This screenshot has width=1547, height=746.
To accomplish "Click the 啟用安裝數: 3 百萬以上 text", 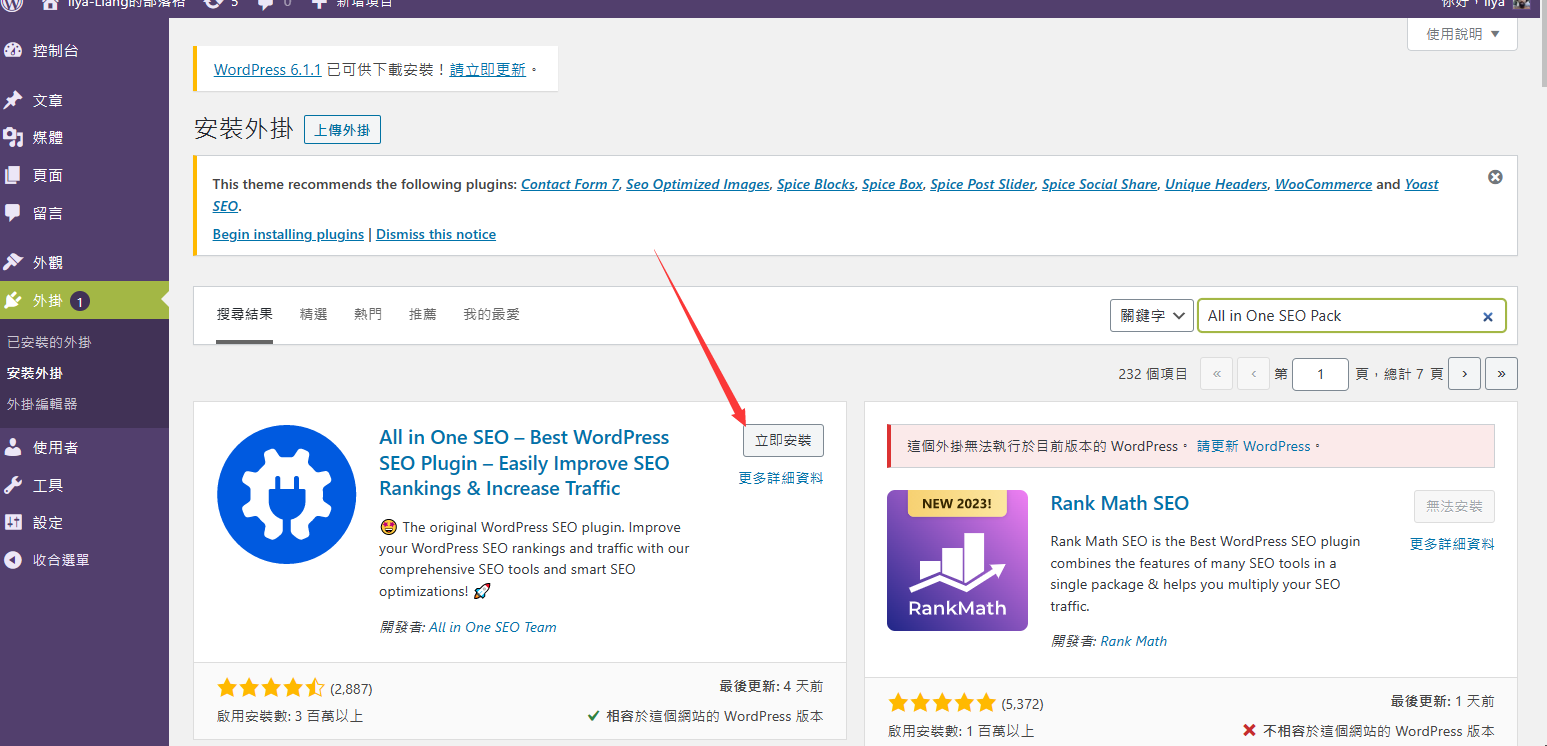I will [290, 716].
